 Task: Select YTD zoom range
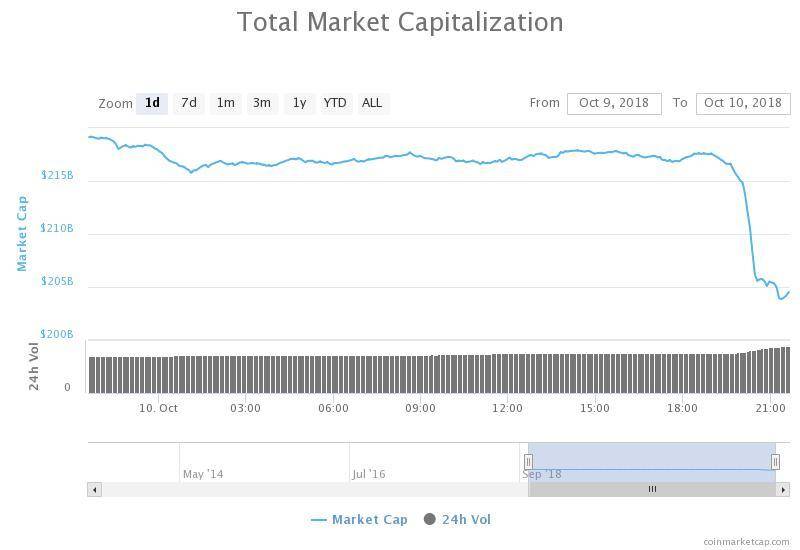(335, 103)
